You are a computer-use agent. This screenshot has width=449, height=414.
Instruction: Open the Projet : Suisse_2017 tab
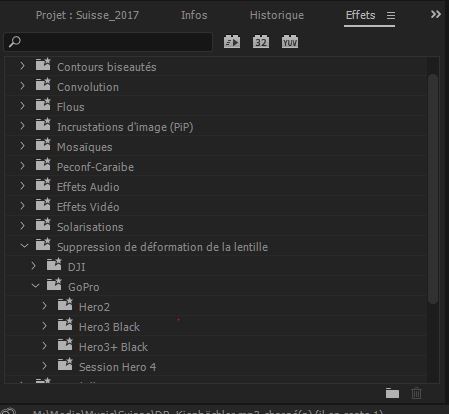pos(87,15)
